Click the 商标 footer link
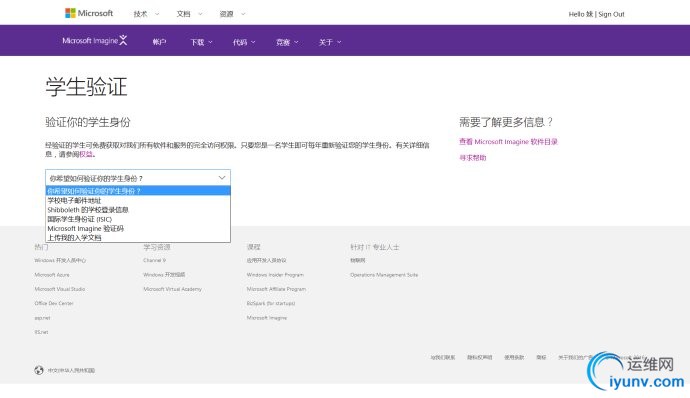690x398 pixels. 541,357
